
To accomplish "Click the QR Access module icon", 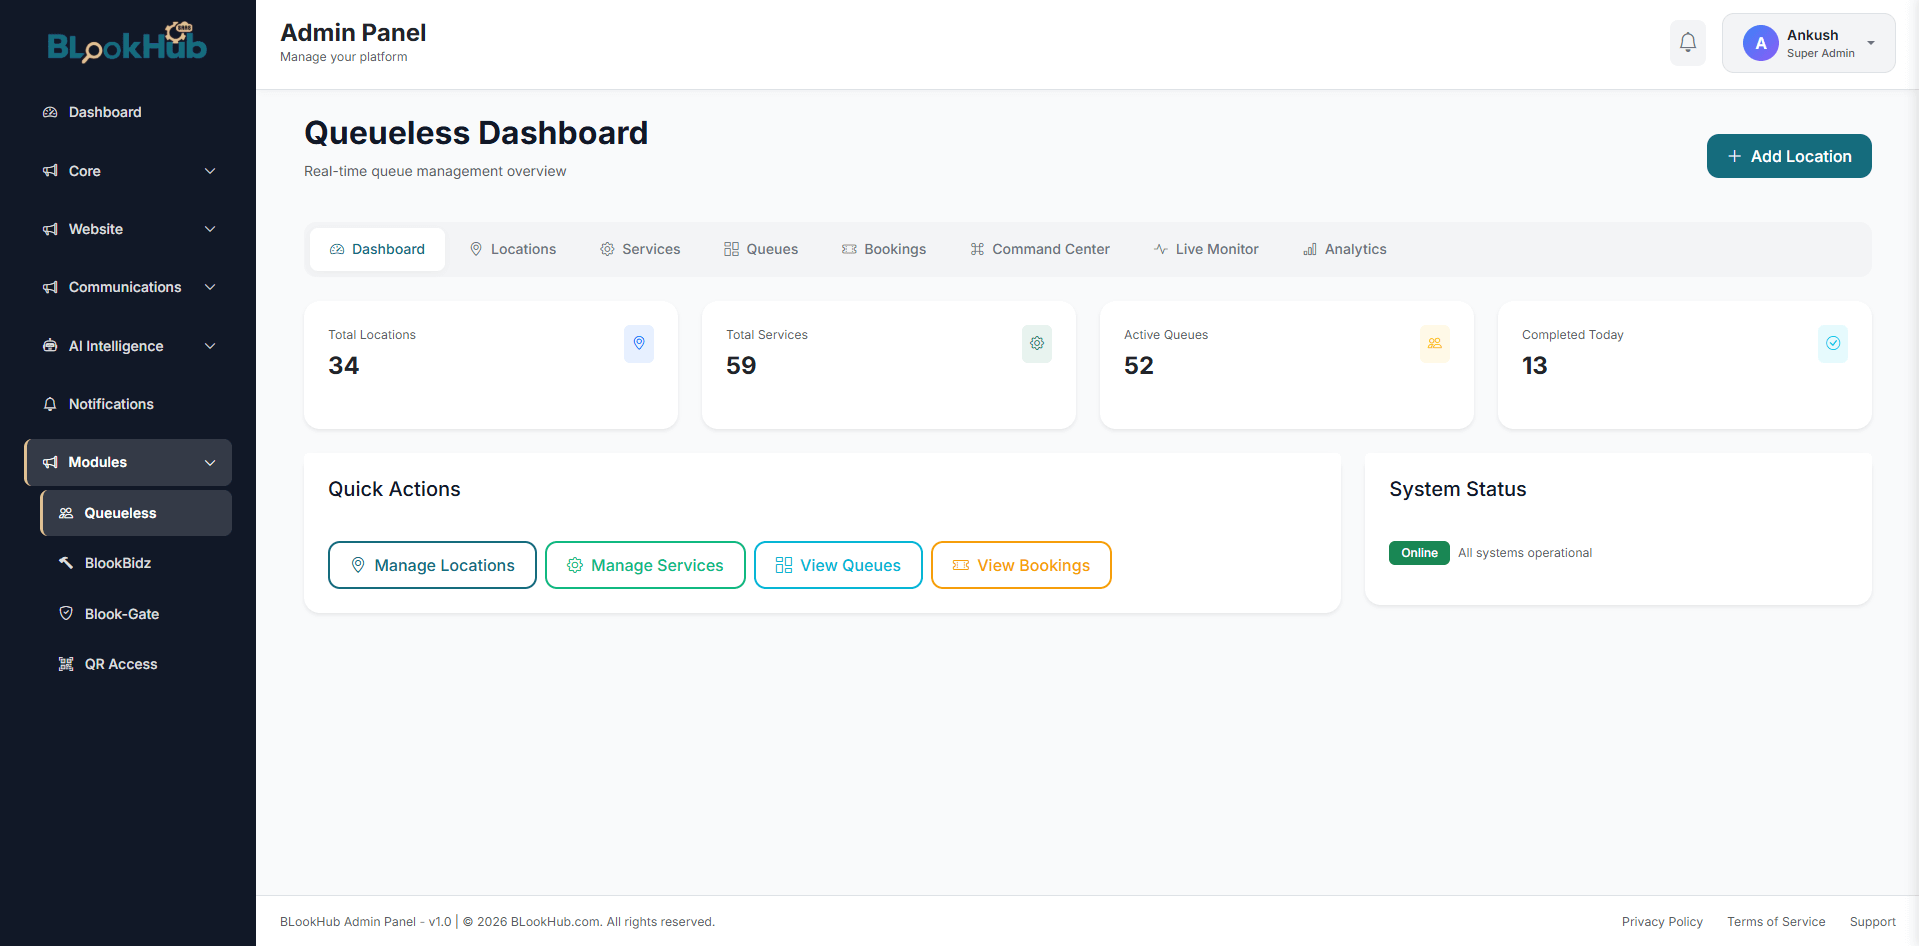I will pos(65,663).
